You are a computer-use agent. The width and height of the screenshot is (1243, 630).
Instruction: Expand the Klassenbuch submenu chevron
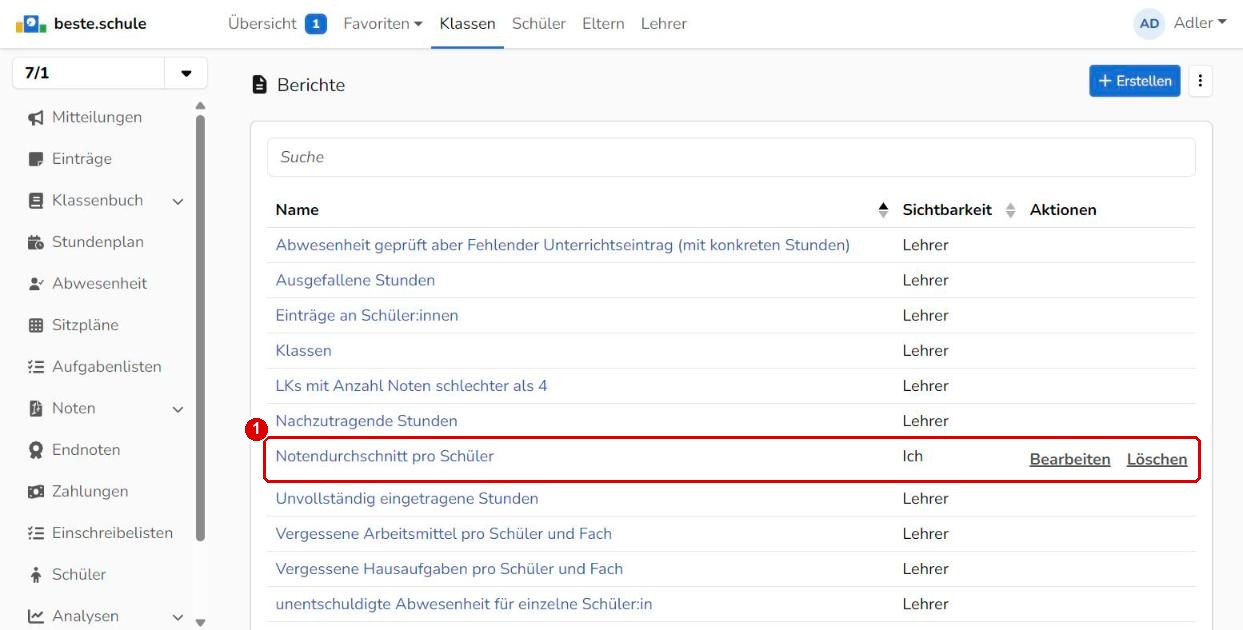[x=178, y=202]
